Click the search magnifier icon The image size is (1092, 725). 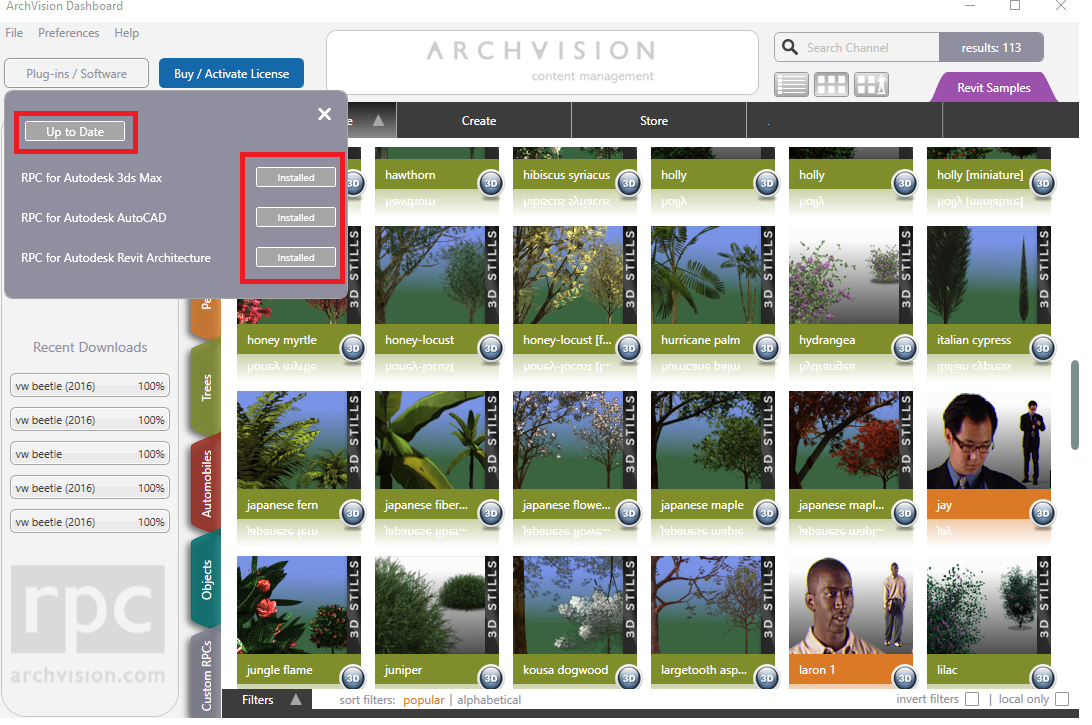(x=790, y=47)
